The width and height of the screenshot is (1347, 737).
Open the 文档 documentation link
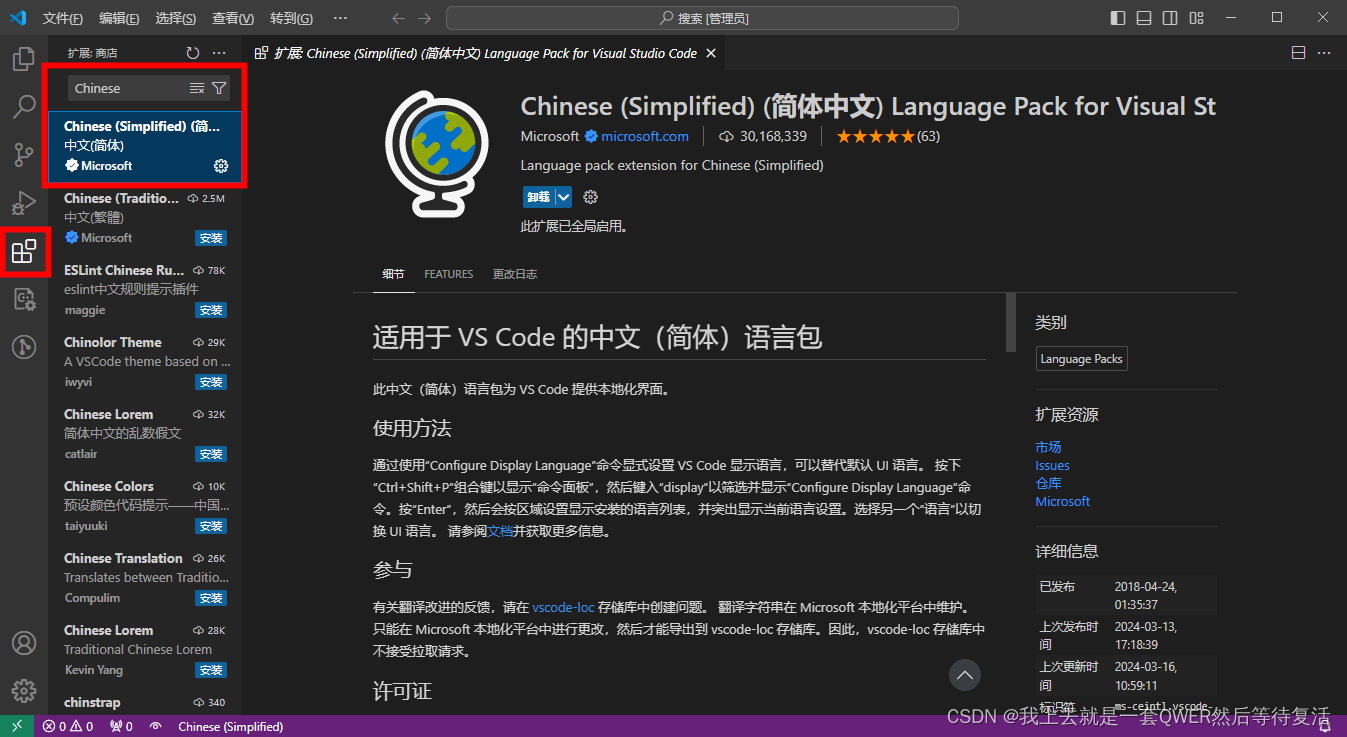(500, 531)
